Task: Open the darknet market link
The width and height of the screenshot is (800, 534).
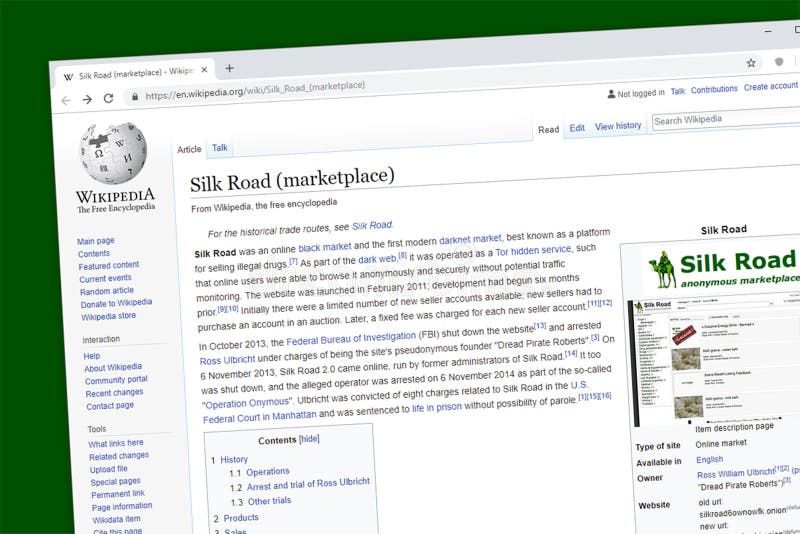Action: click(470, 239)
